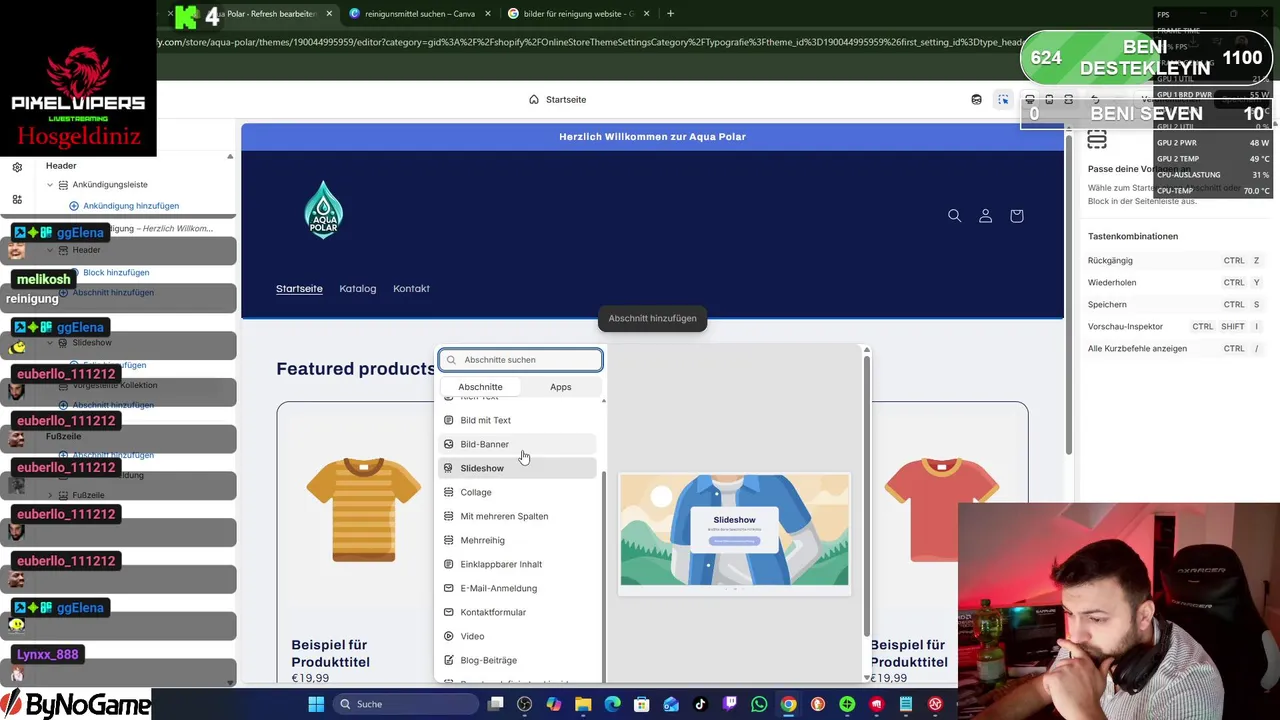Open Microsoft Edge from taskbar

click(612, 704)
